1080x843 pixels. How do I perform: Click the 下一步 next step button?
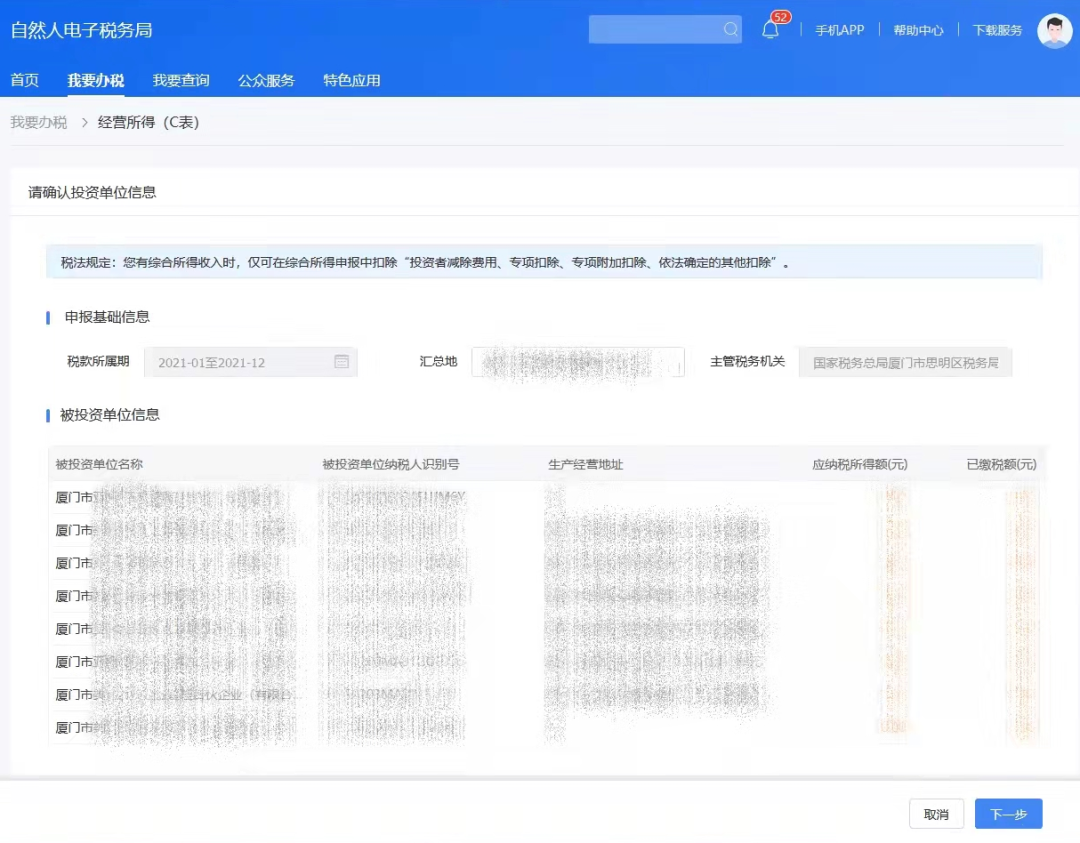click(x=1008, y=814)
